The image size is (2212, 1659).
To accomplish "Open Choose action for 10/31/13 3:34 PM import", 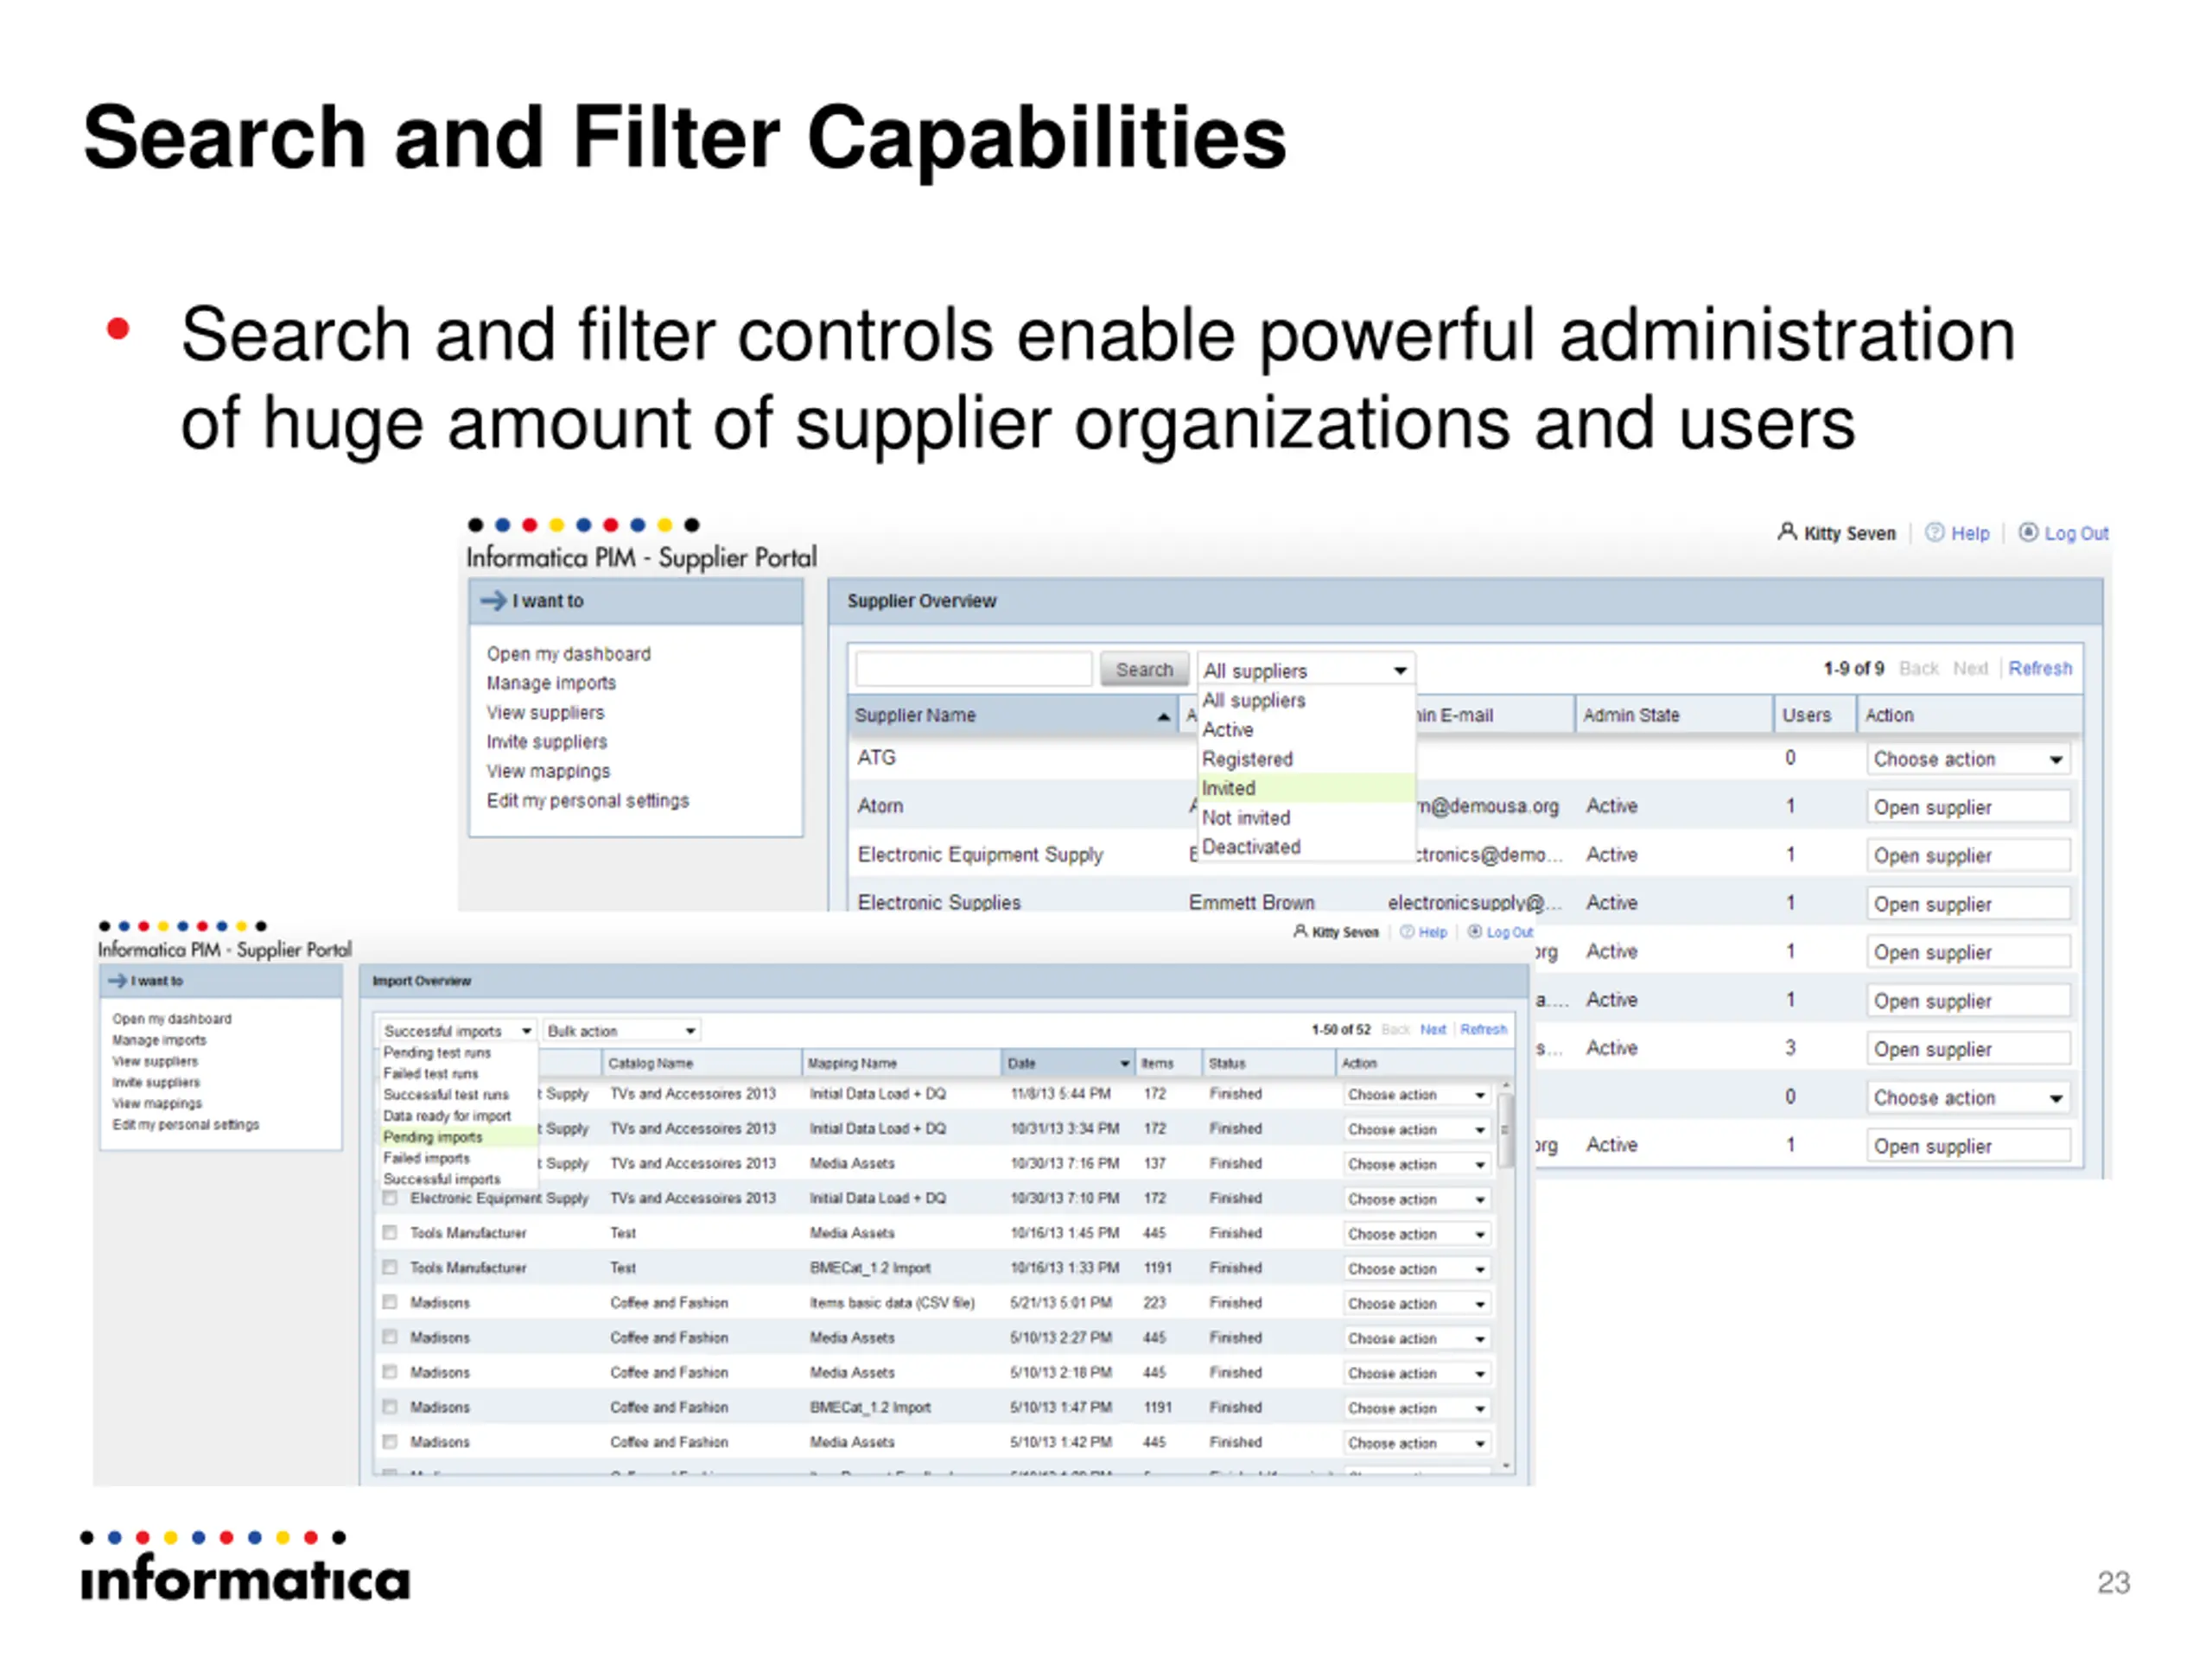I will 1416,1129.
